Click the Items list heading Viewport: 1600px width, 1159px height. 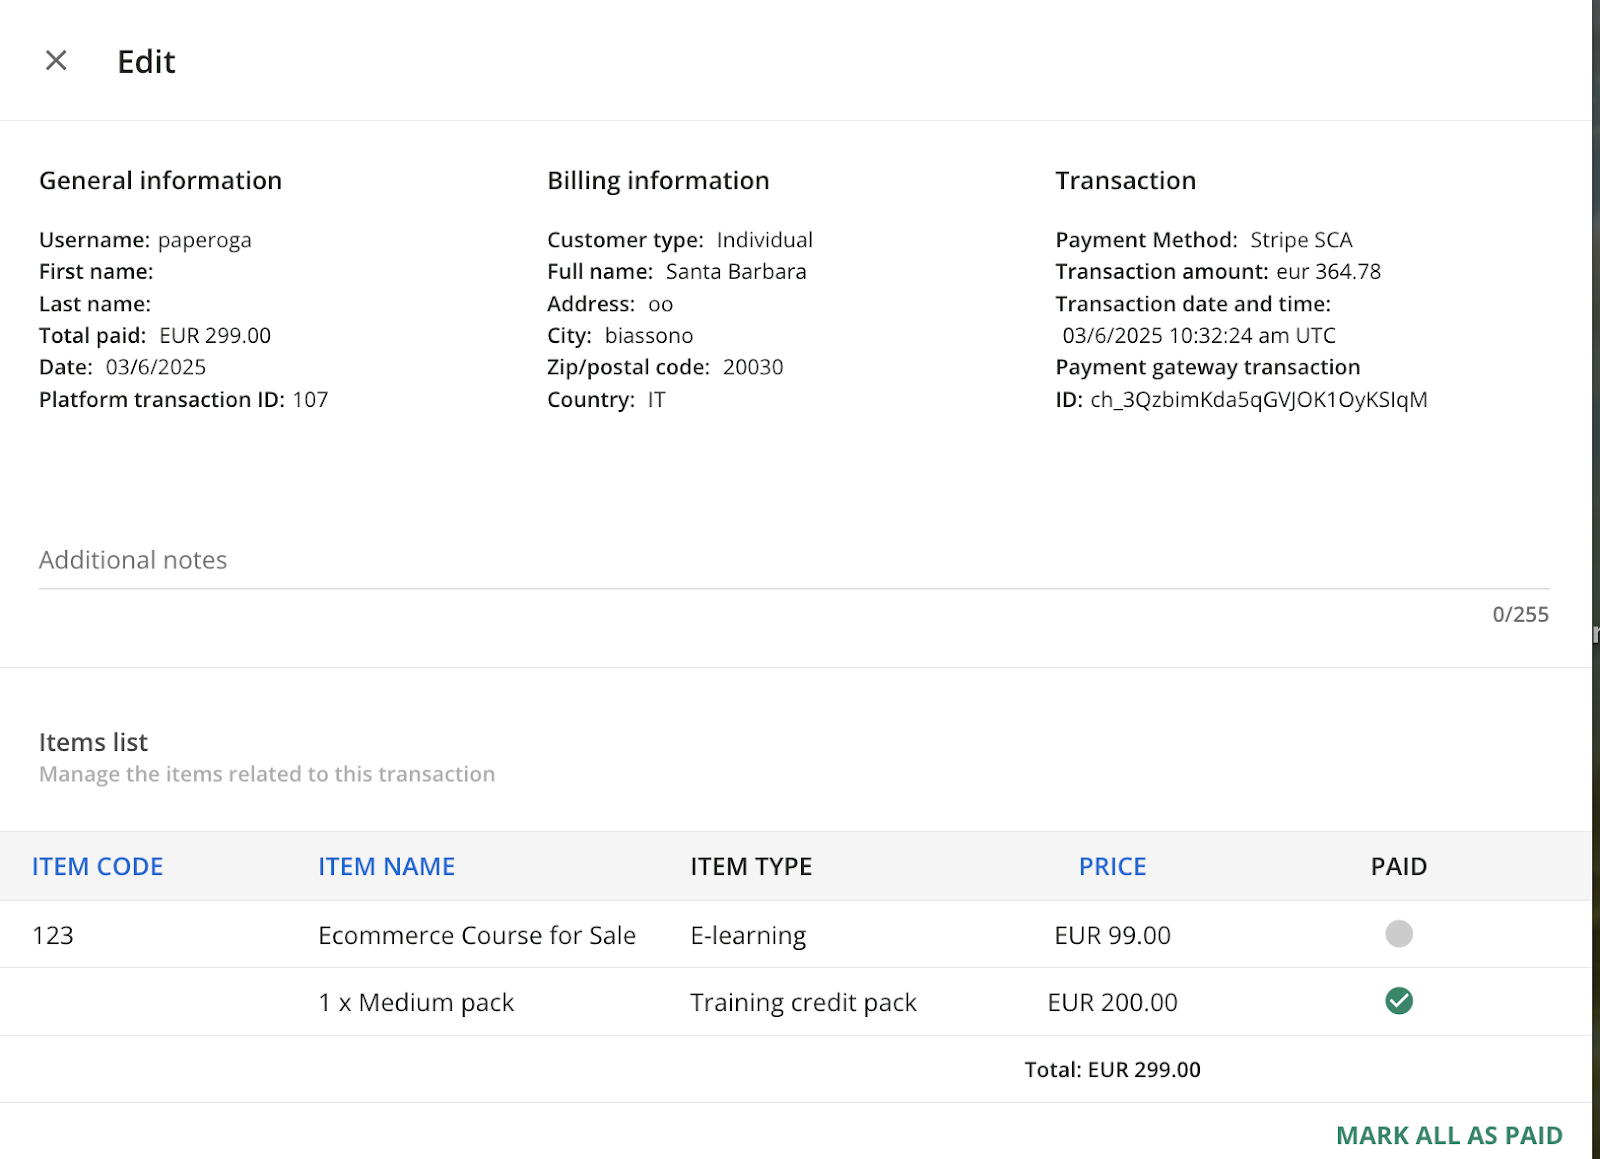click(93, 742)
